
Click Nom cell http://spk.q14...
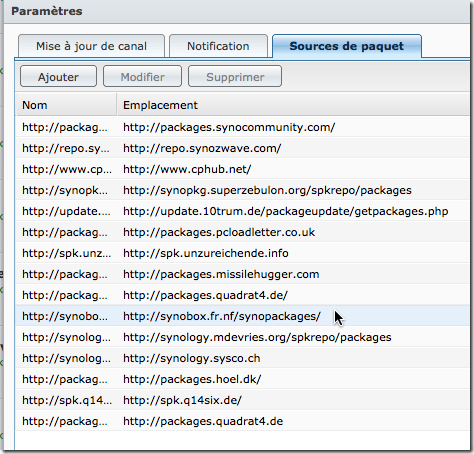point(67,400)
